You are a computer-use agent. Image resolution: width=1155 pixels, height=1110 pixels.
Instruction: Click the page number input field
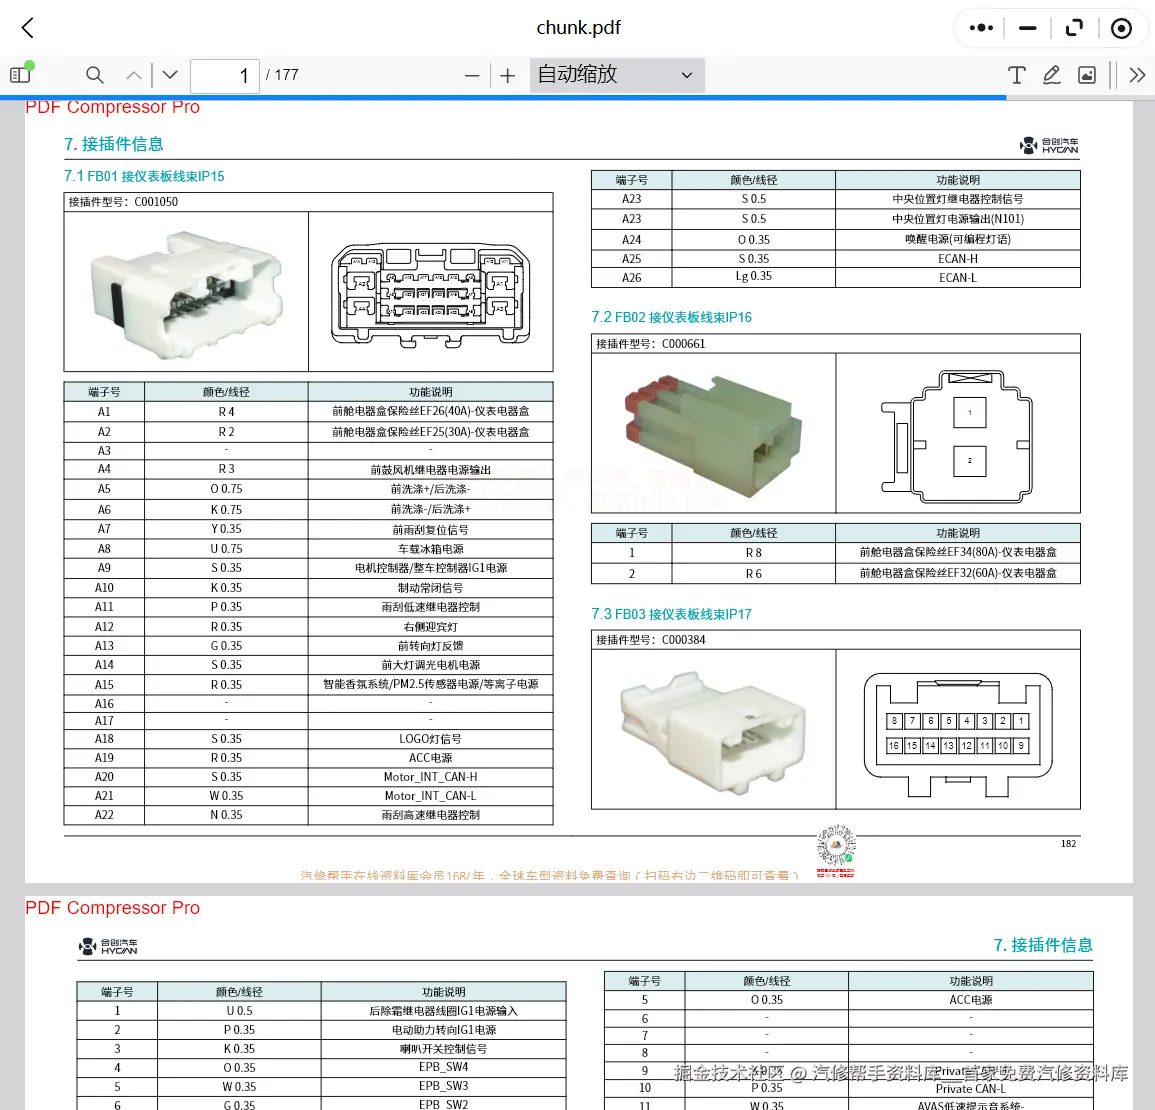click(x=224, y=75)
